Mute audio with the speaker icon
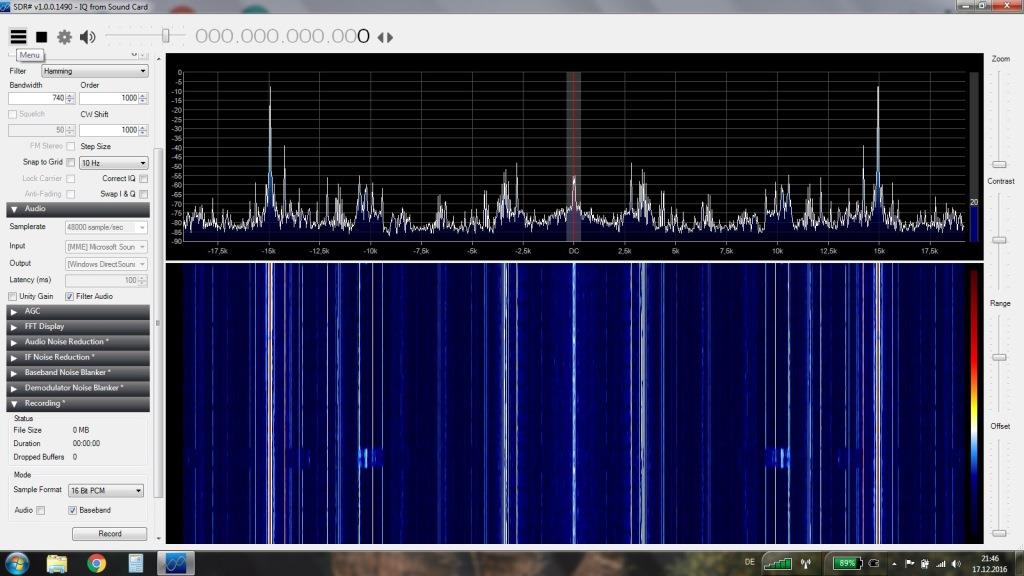Image resolution: width=1024 pixels, height=576 pixels. (87, 37)
